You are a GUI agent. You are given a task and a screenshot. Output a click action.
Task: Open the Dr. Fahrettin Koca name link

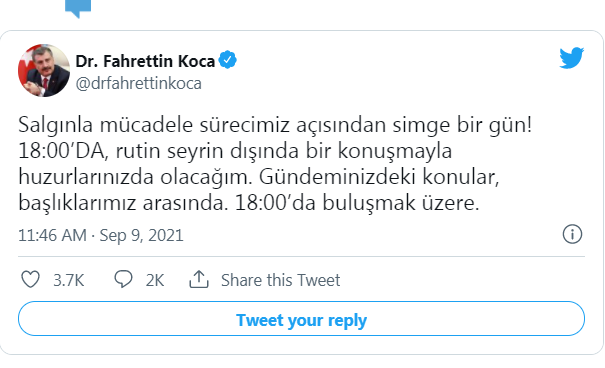(145, 61)
